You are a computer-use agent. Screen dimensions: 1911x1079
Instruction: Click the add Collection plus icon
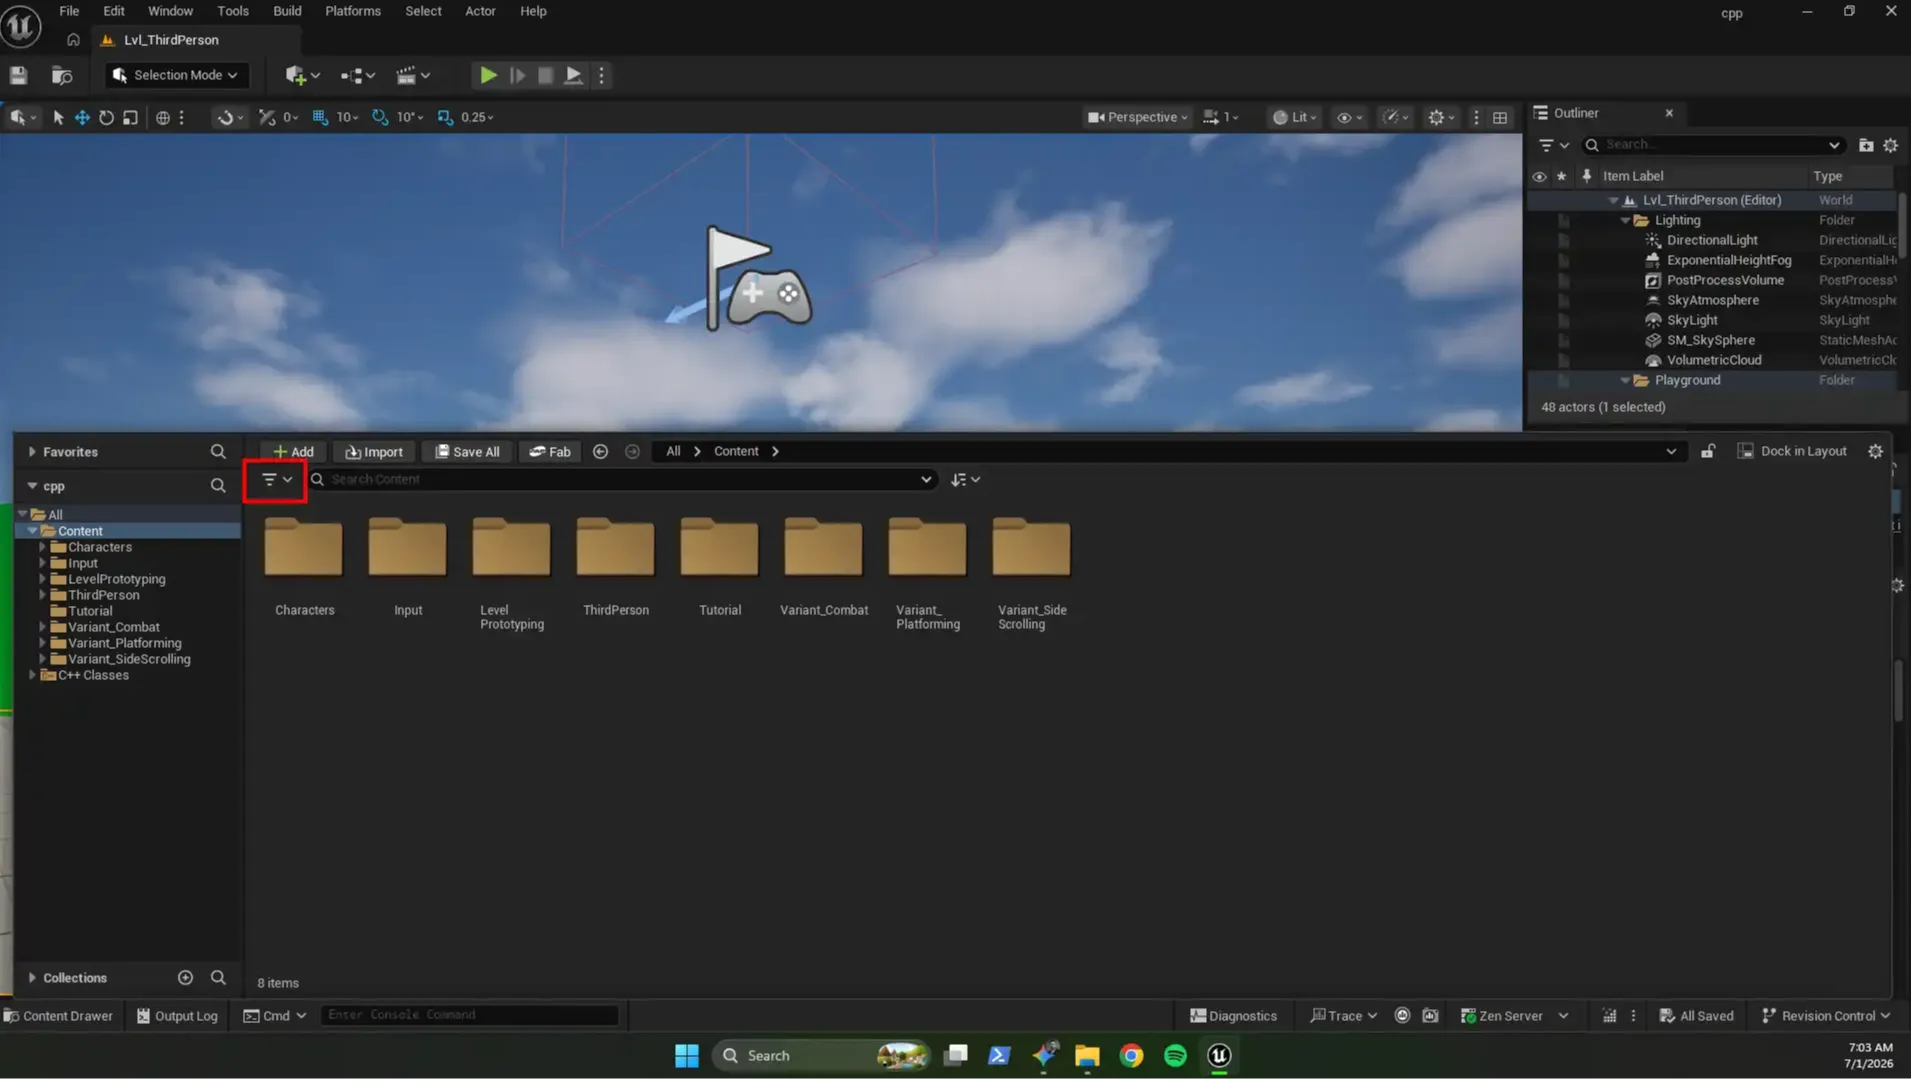[x=185, y=977]
